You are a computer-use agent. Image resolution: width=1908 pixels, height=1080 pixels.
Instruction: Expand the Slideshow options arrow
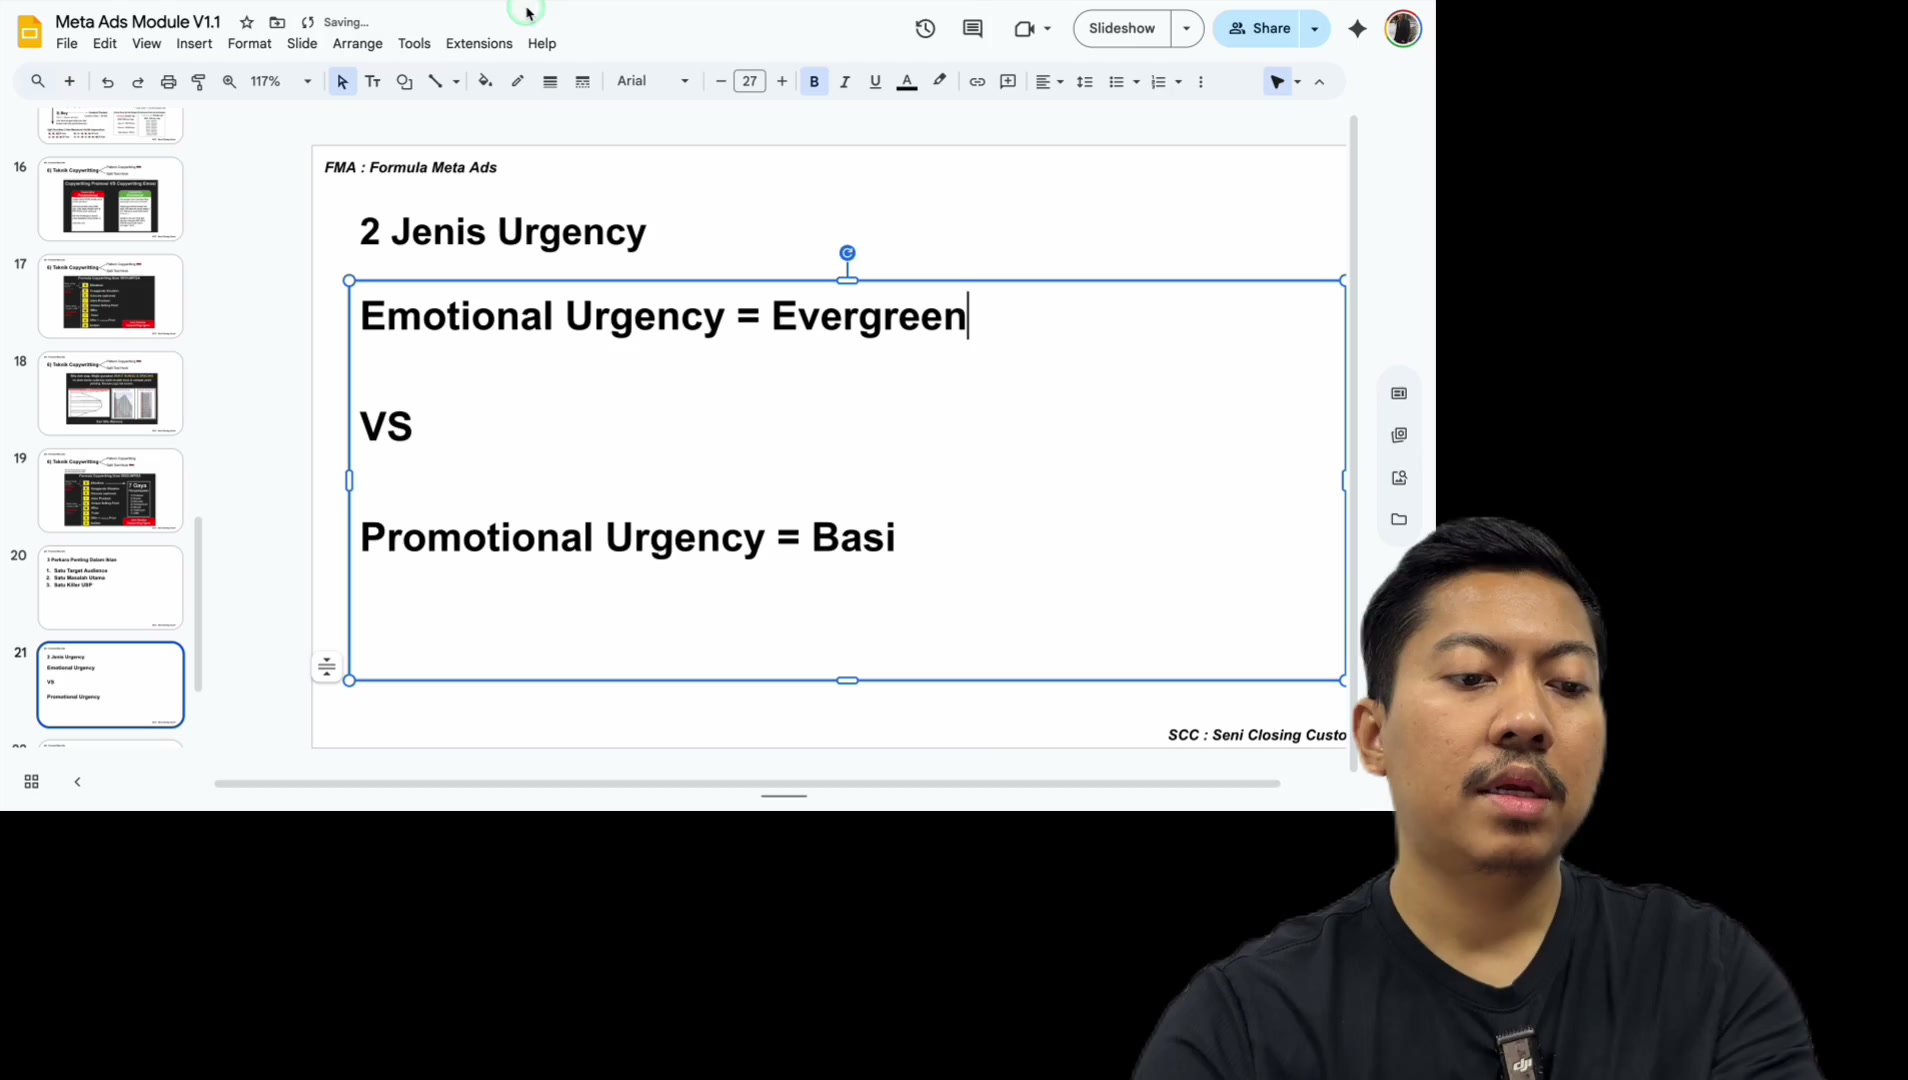pos(1187,29)
